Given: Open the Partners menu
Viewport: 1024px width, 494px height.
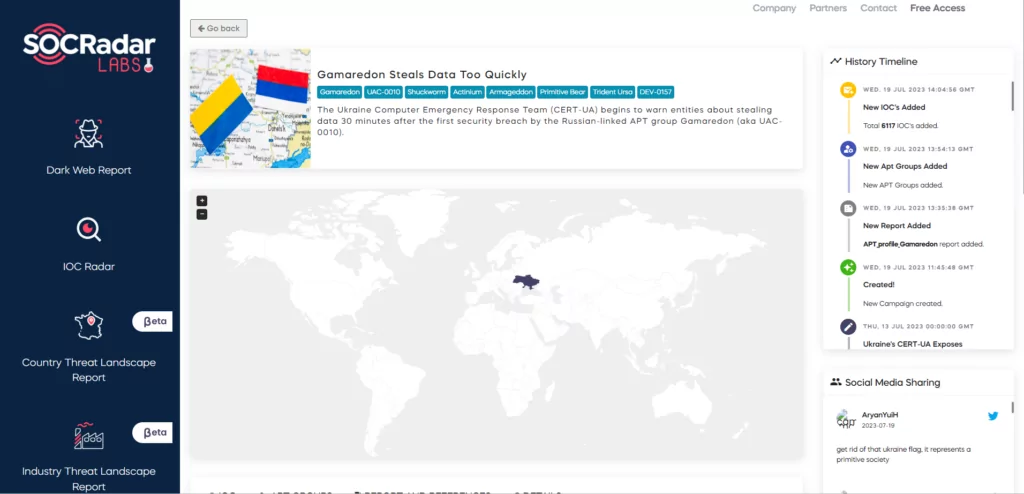Looking at the screenshot, I should click(828, 8).
